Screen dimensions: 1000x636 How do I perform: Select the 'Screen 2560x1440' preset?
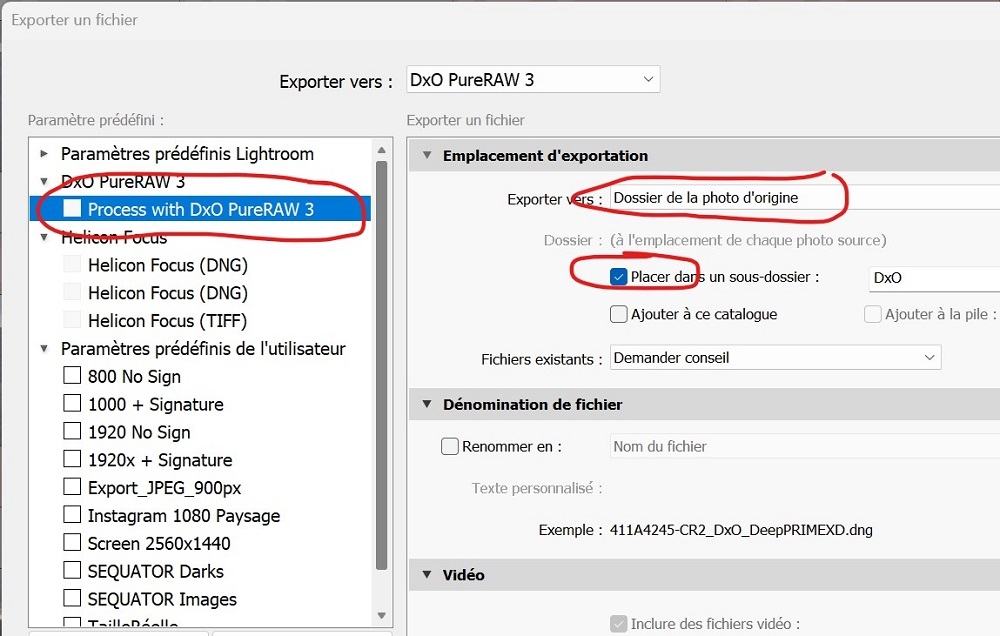tap(158, 544)
